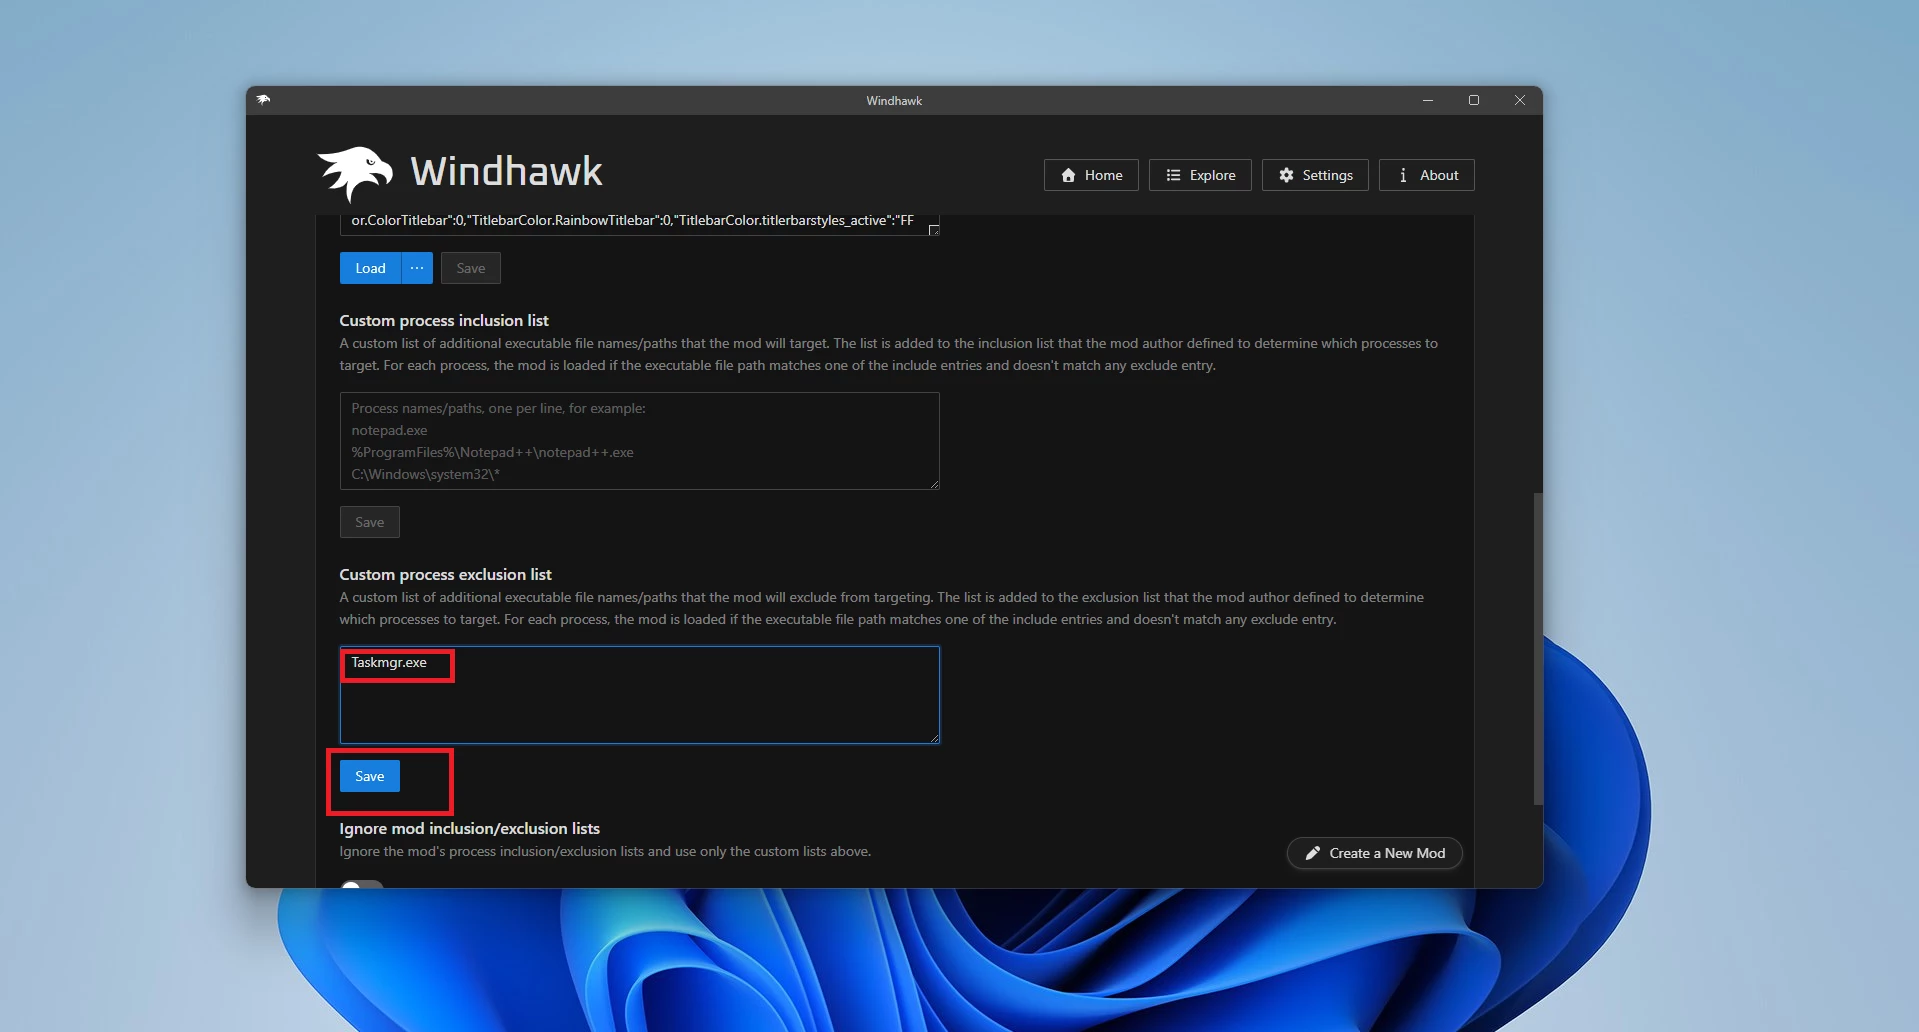This screenshot has width=1919, height=1032.
Task: Open the Load options dropdown (three dots)
Action: 417,268
